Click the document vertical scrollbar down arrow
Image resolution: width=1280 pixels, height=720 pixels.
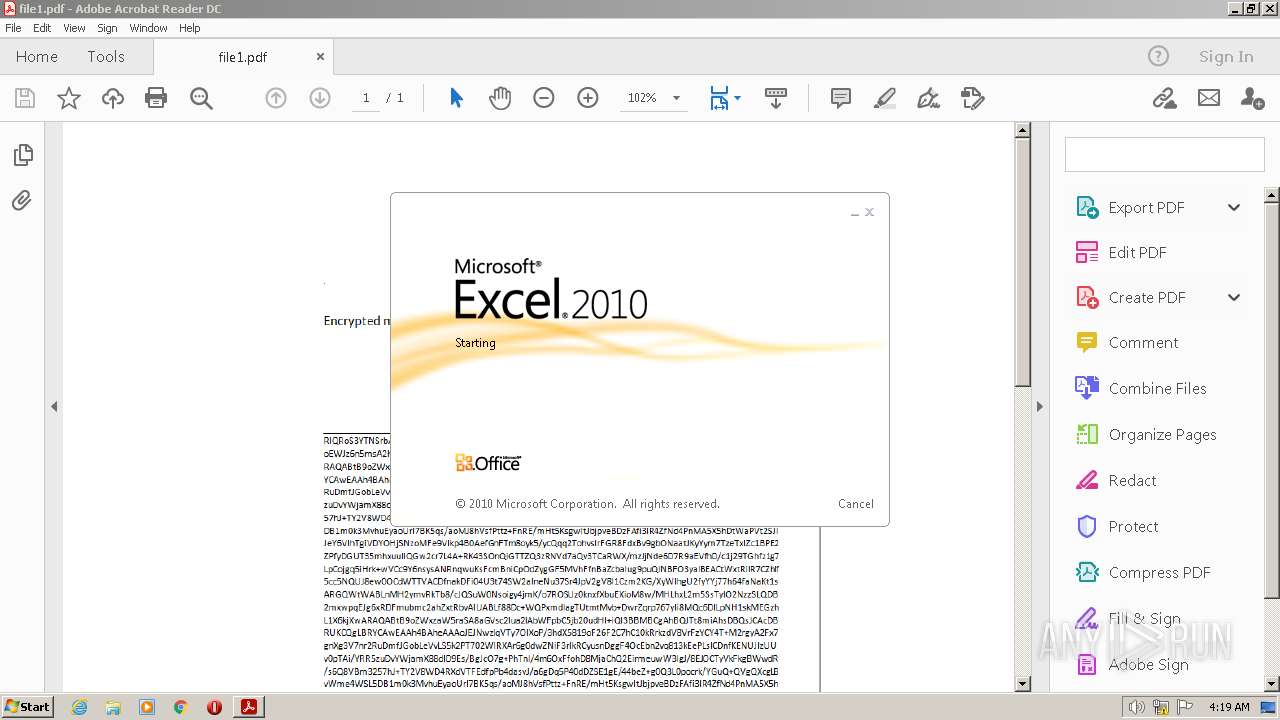[1022, 684]
